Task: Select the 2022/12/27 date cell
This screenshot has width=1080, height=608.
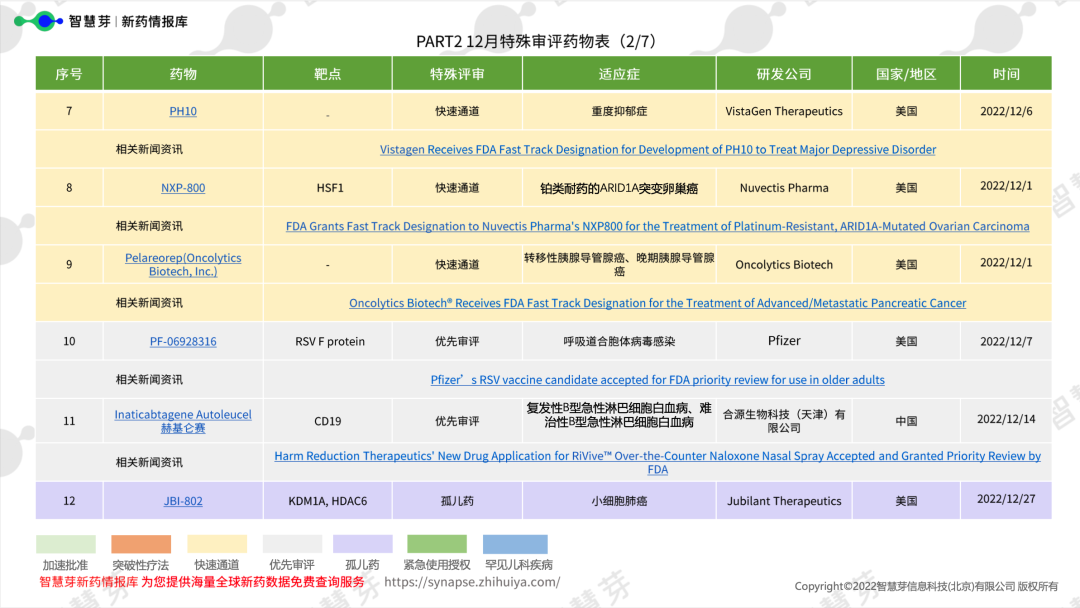Action: pos(1006,501)
